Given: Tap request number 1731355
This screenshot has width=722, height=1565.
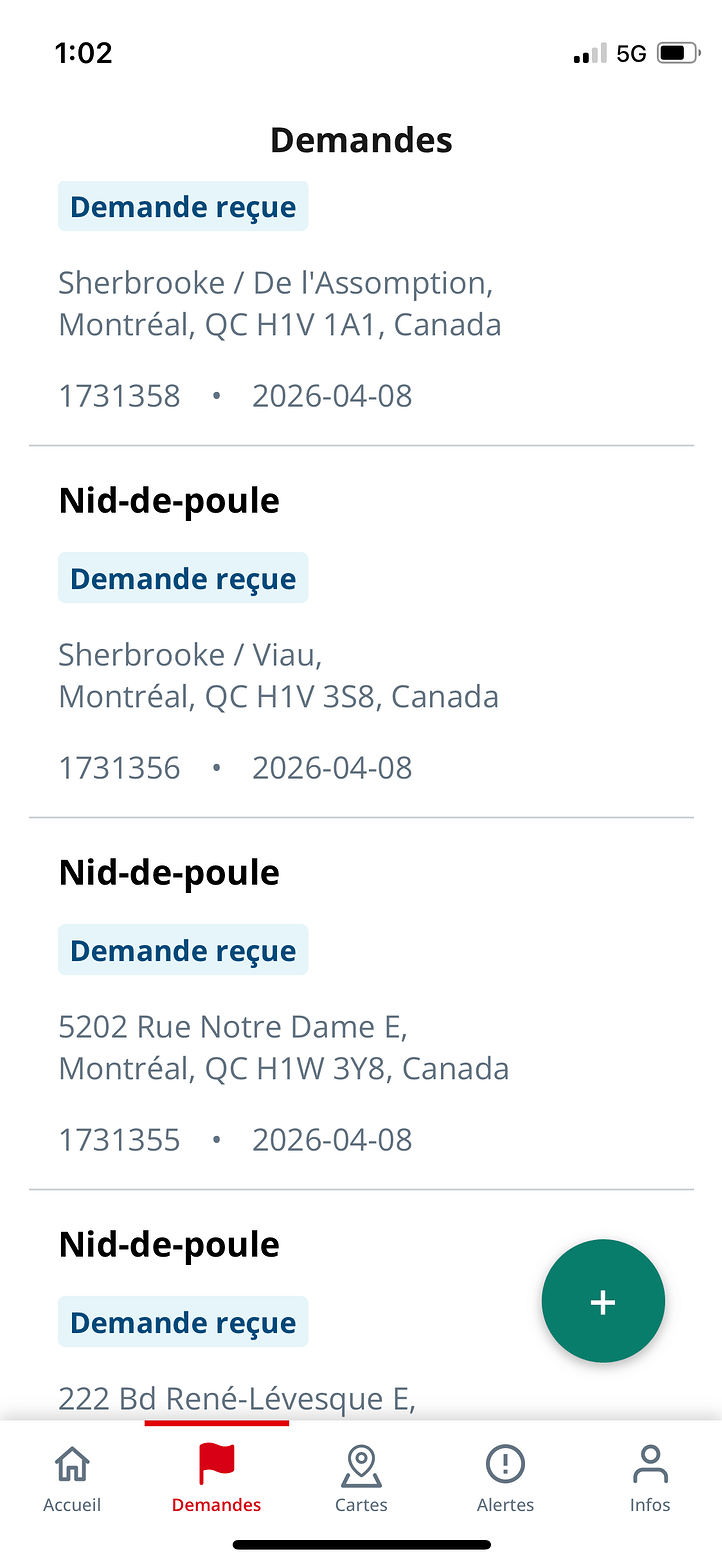Looking at the screenshot, I should coord(120,1140).
